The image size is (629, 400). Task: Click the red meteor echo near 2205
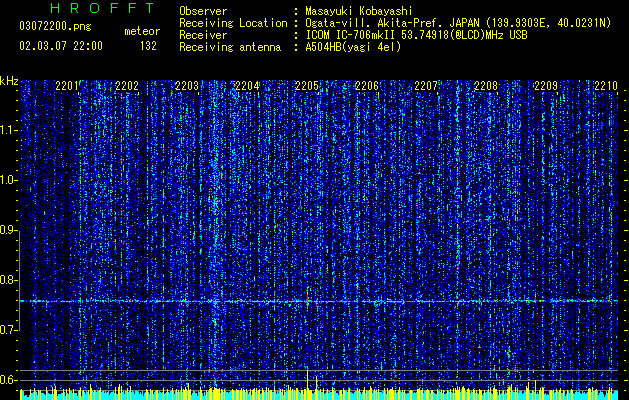(x=308, y=297)
